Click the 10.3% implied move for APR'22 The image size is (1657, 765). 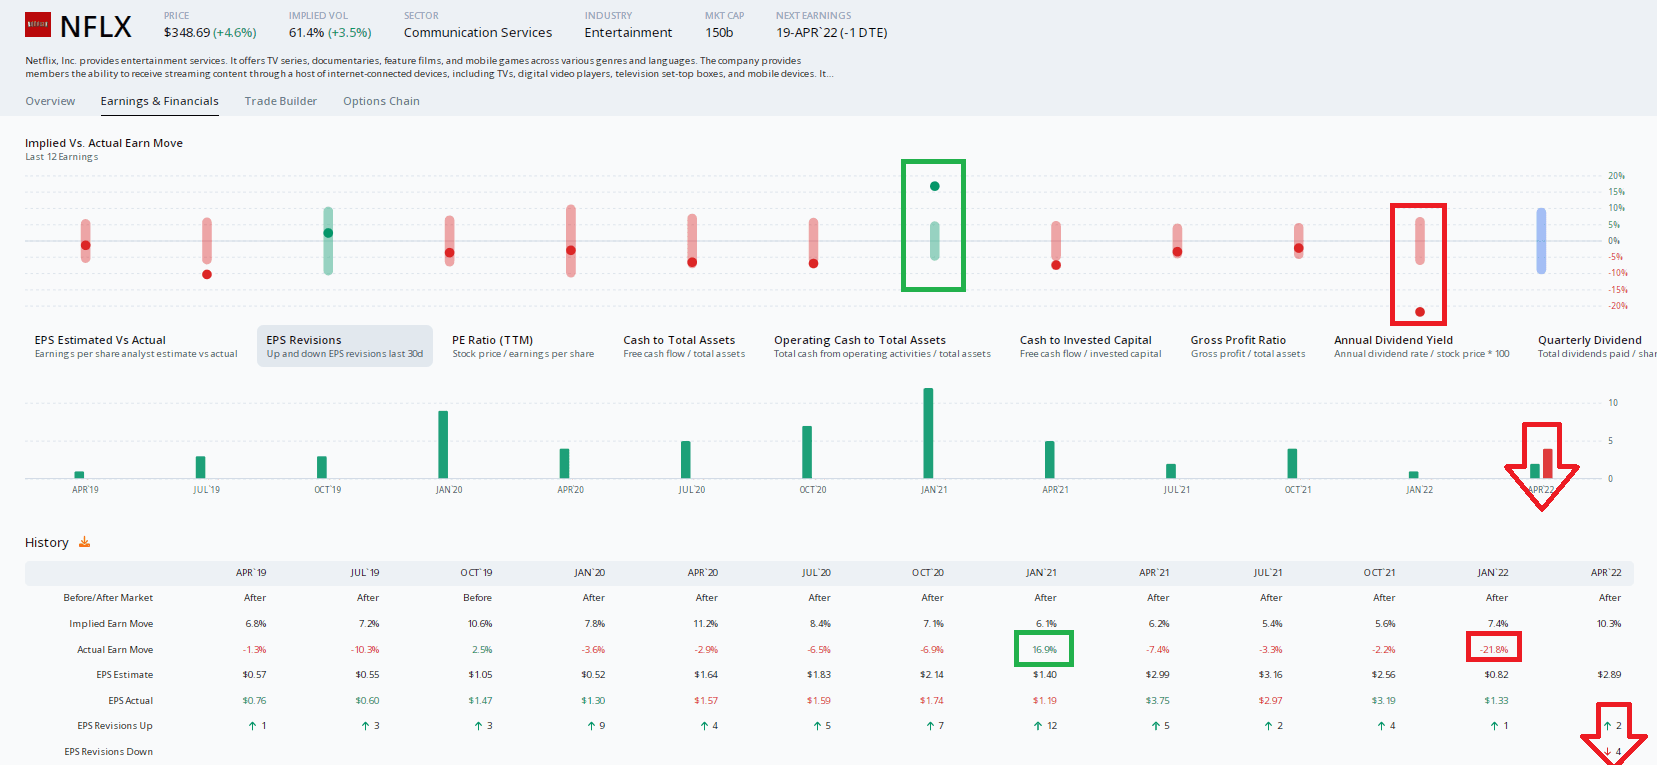tap(1609, 624)
